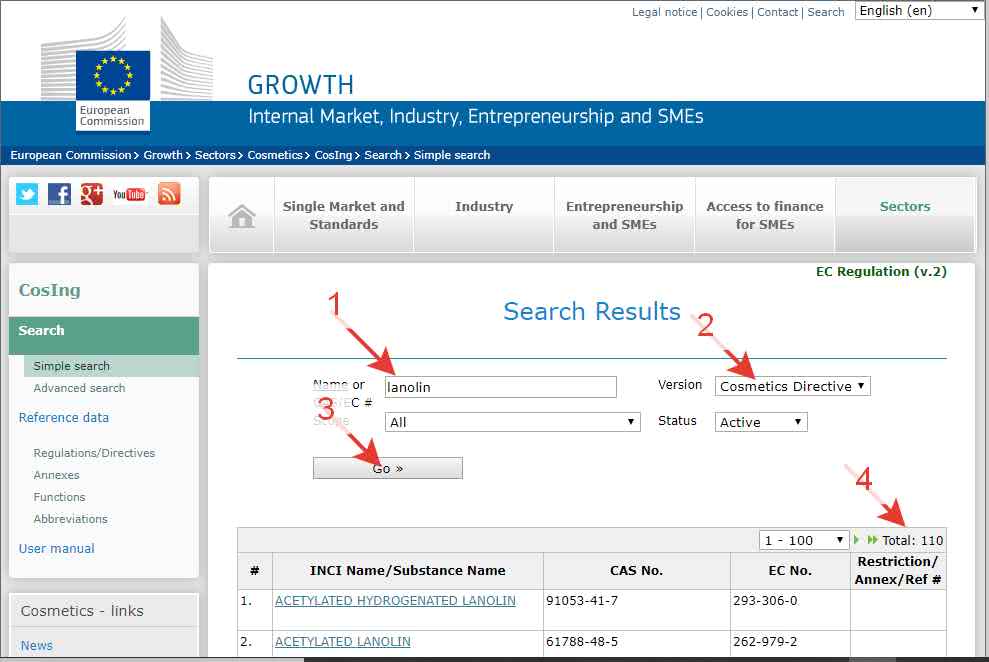Open the Twitter social icon

click(x=27, y=194)
